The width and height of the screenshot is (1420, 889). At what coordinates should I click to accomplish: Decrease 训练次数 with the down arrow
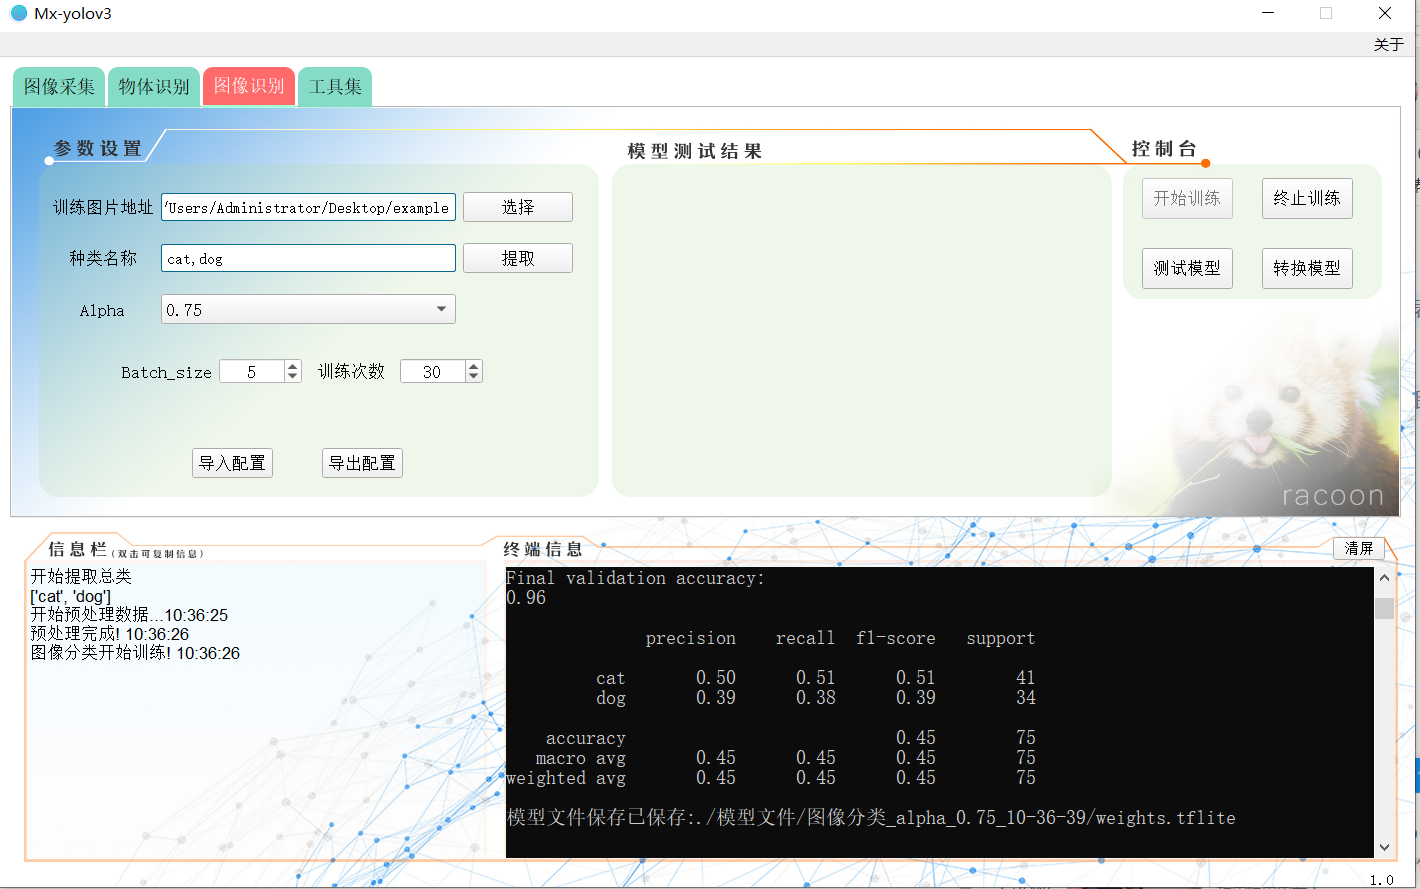click(x=474, y=377)
